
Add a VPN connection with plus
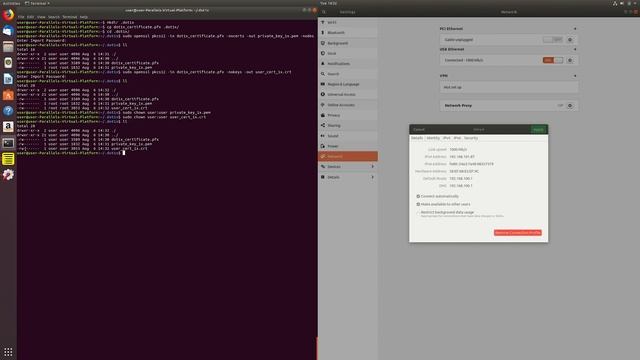pos(575,76)
